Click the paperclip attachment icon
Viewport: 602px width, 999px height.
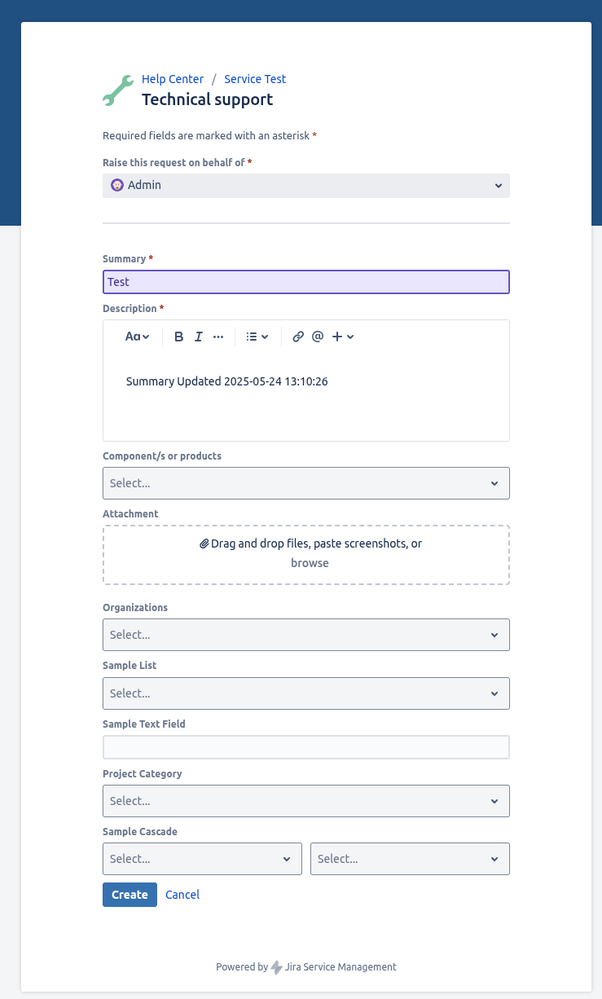204,543
